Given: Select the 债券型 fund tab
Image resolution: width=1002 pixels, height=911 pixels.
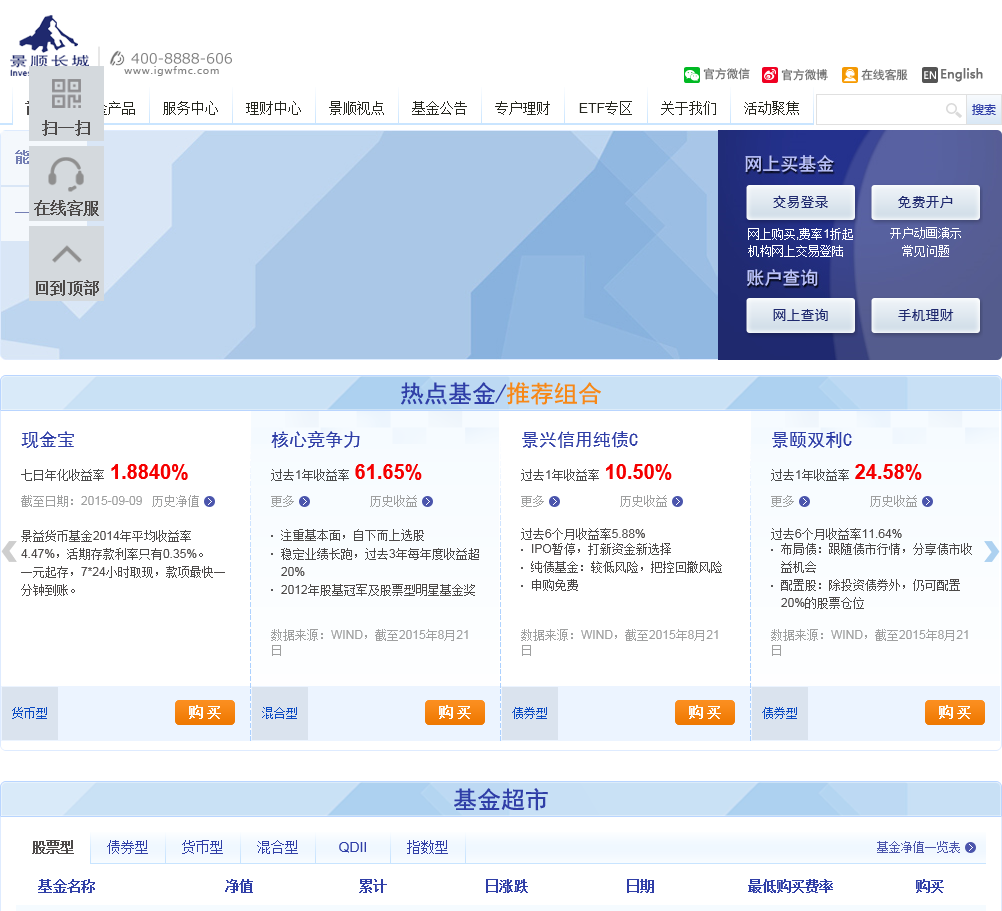Looking at the screenshot, I should 128,848.
